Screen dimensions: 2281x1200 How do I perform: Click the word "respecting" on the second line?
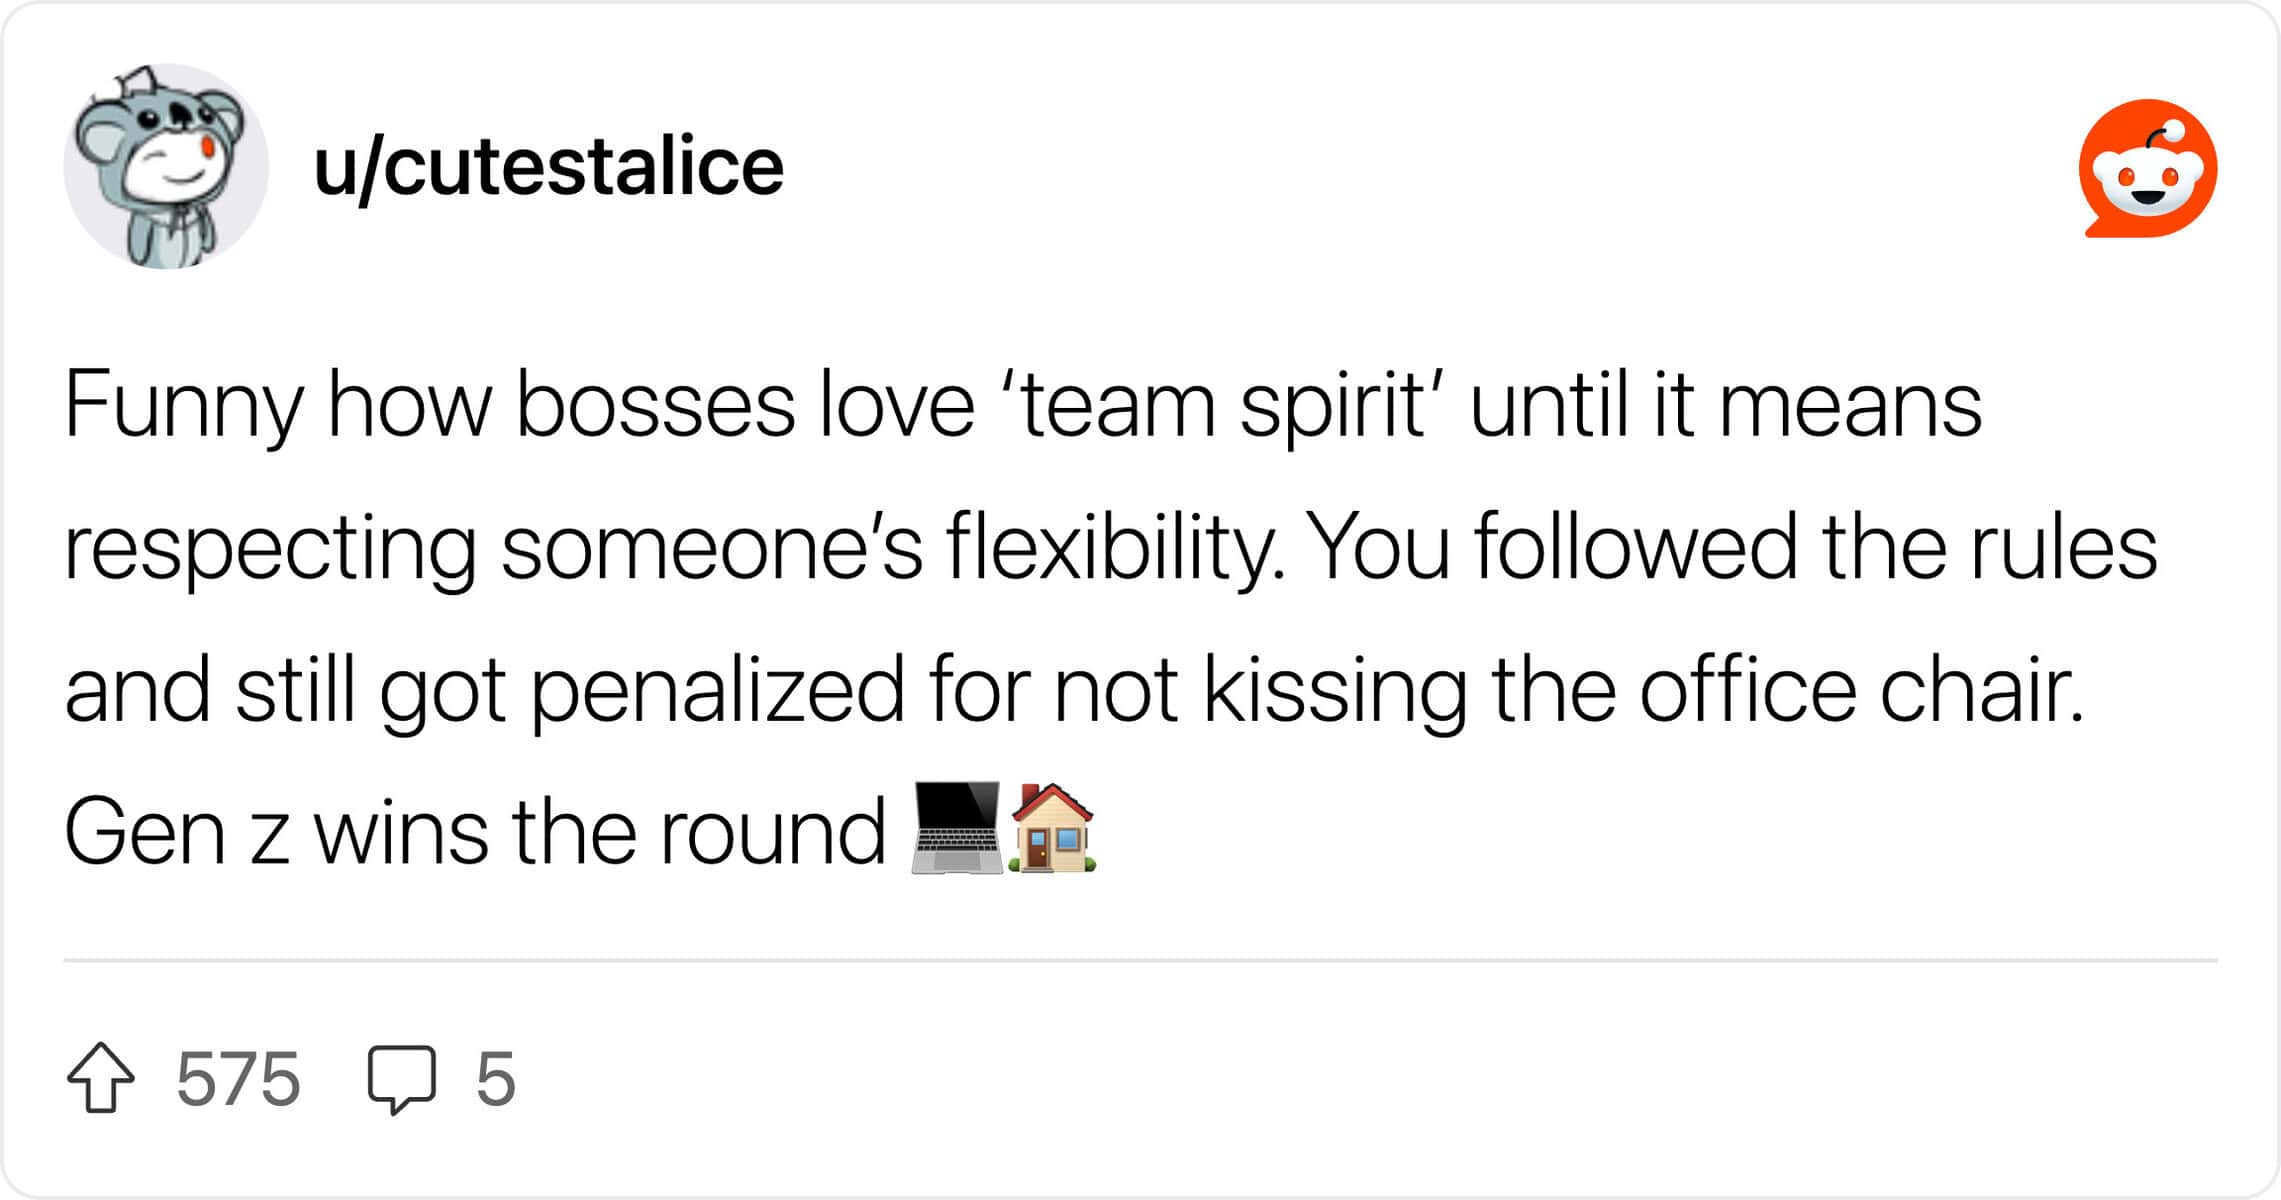tap(270, 547)
